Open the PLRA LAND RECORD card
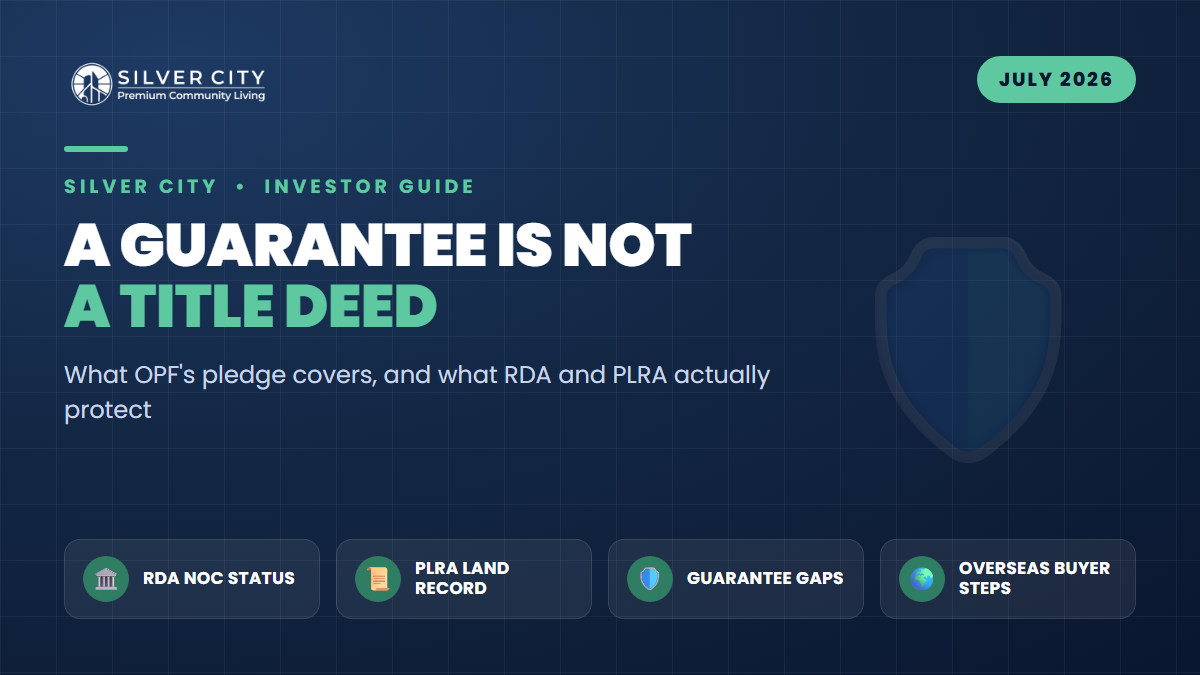1200x675 pixels. tap(464, 579)
